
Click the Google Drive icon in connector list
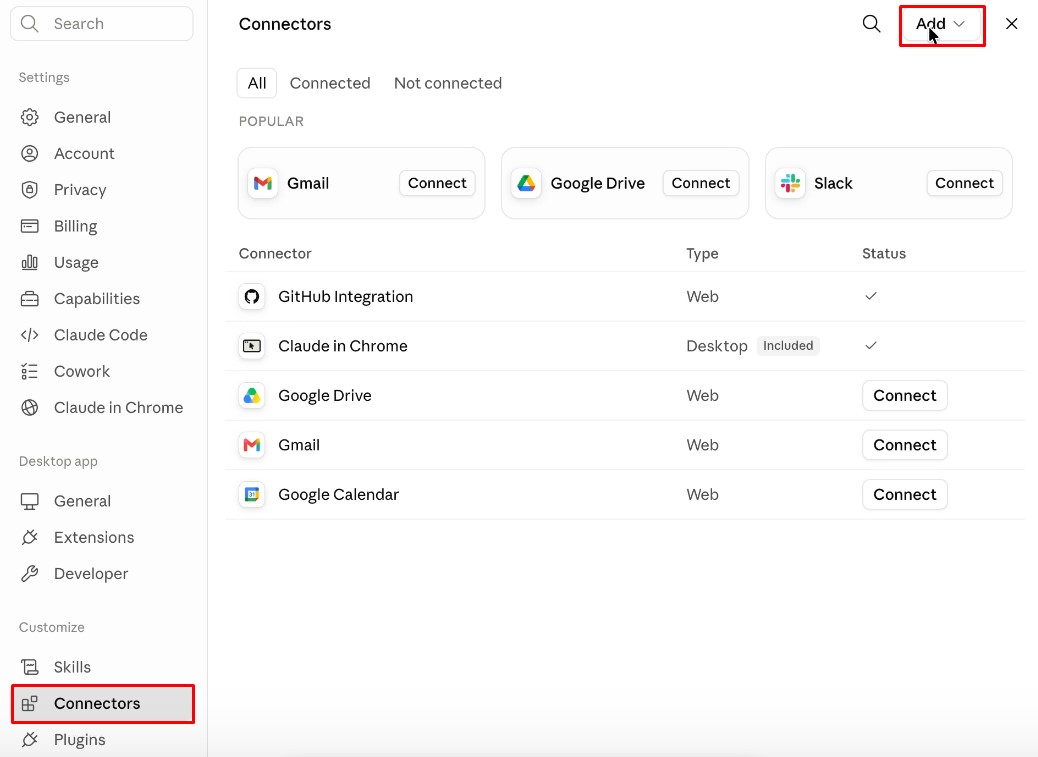click(252, 396)
